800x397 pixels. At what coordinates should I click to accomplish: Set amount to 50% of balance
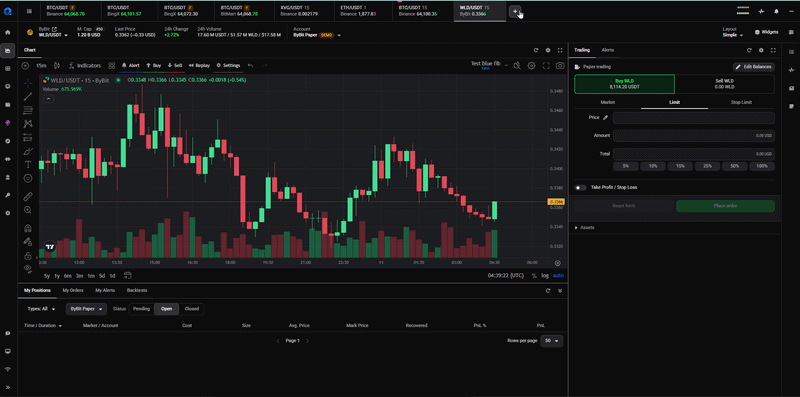click(x=735, y=166)
